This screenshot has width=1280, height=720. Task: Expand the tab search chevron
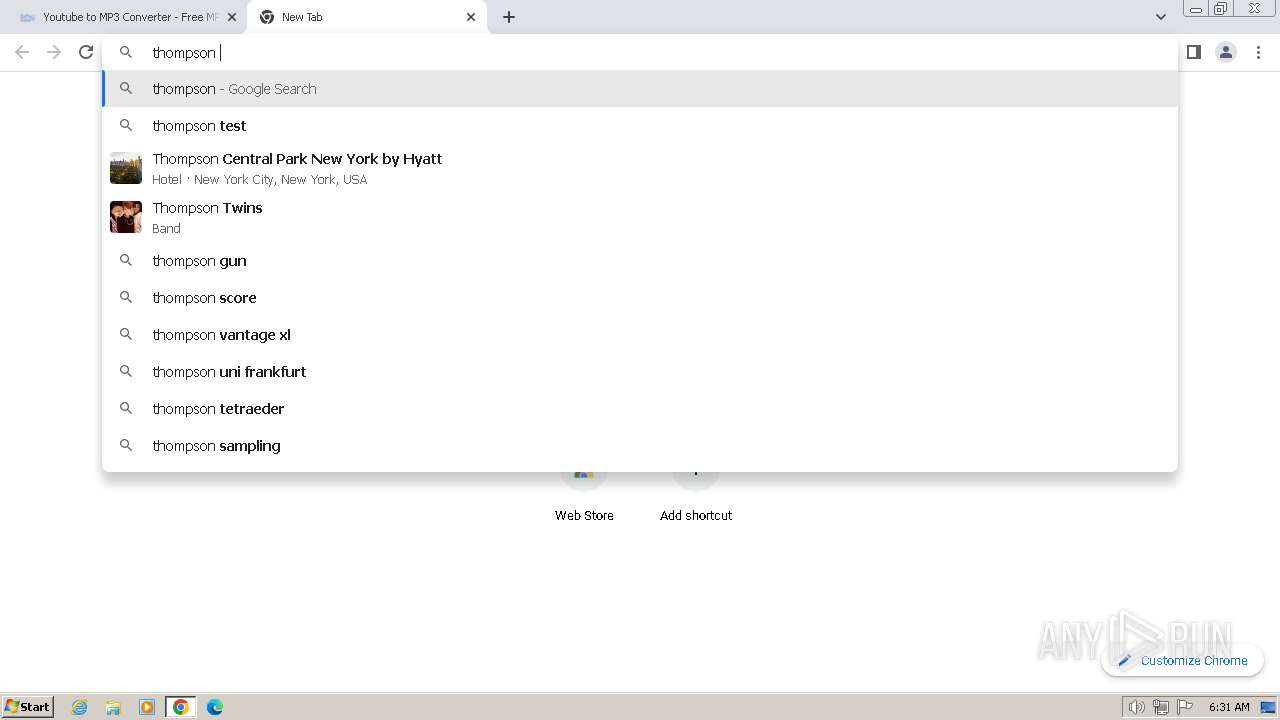[x=1160, y=17]
